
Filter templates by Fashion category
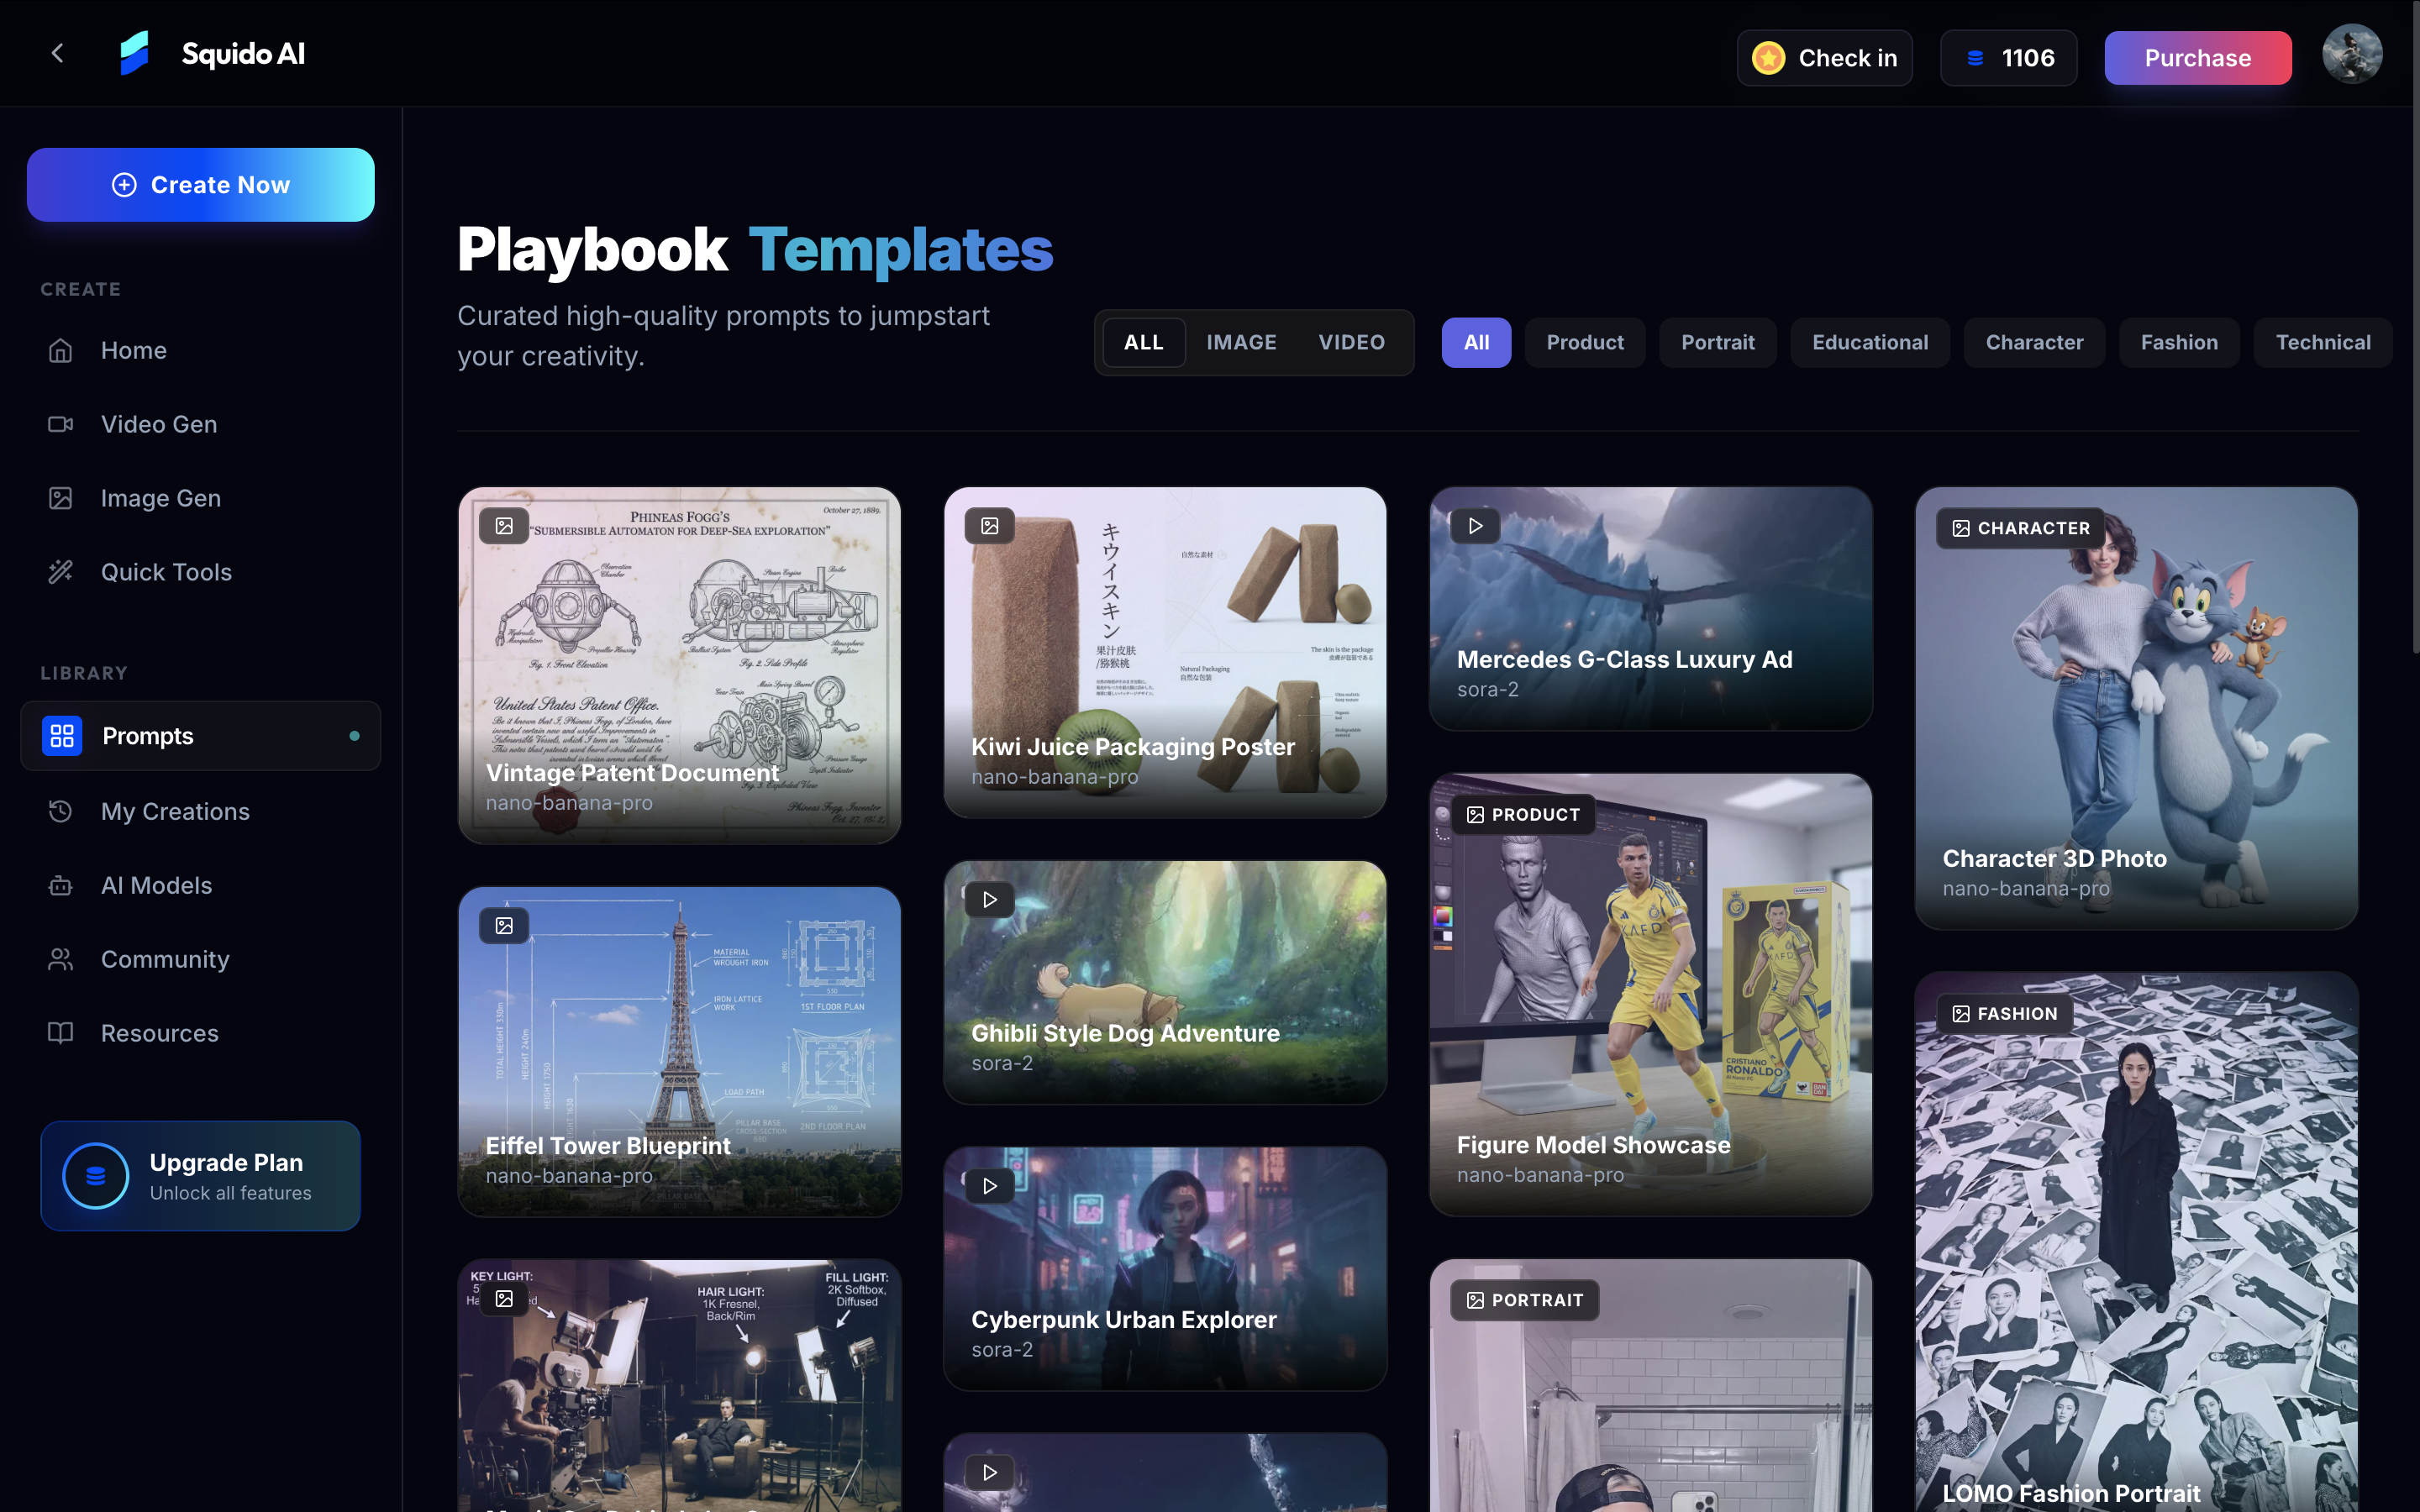point(2178,342)
